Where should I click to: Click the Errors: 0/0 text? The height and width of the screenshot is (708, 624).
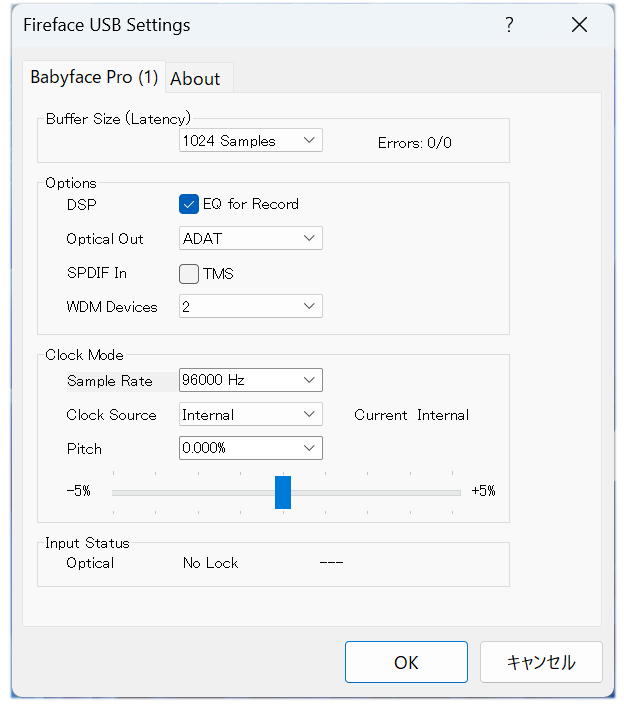point(414,143)
